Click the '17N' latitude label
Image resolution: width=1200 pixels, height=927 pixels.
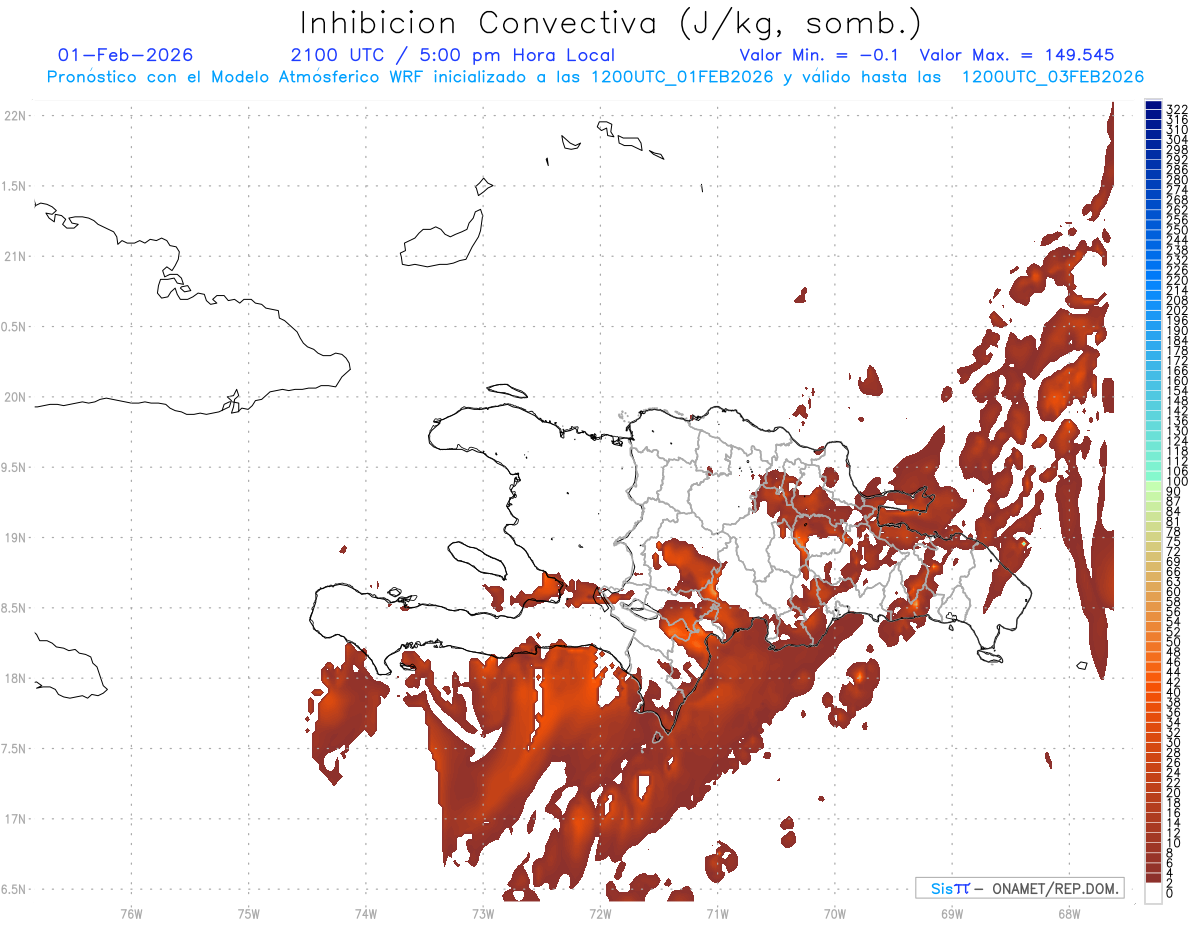(x=14, y=819)
